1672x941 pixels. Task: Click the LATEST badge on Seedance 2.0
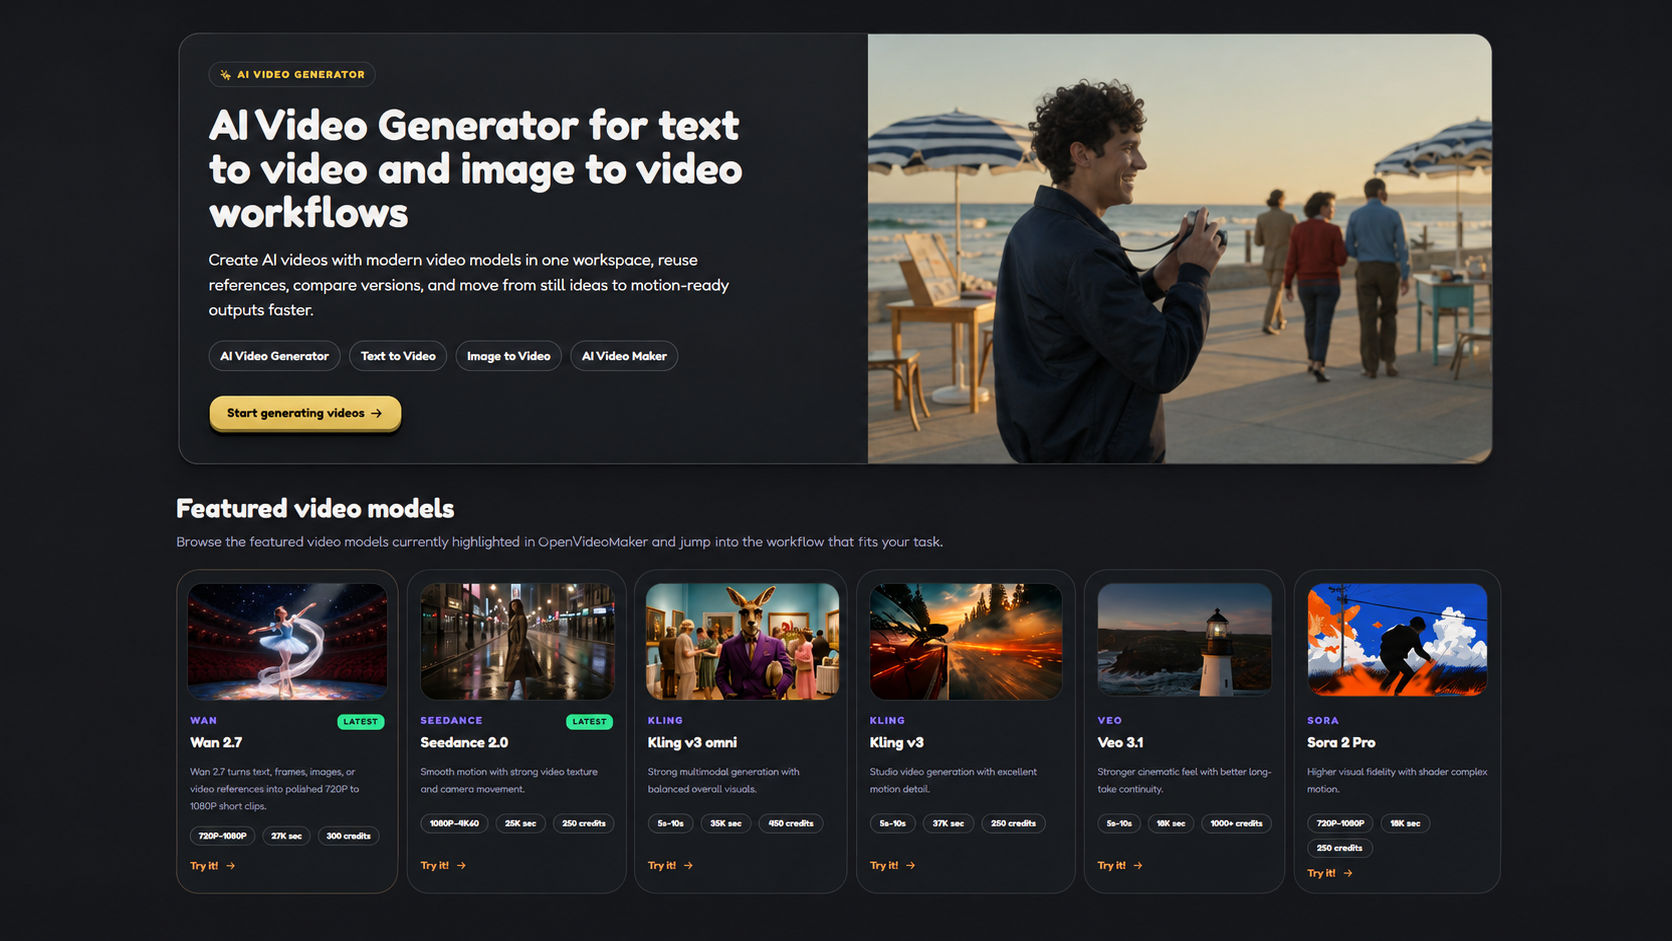pos(589,722)
